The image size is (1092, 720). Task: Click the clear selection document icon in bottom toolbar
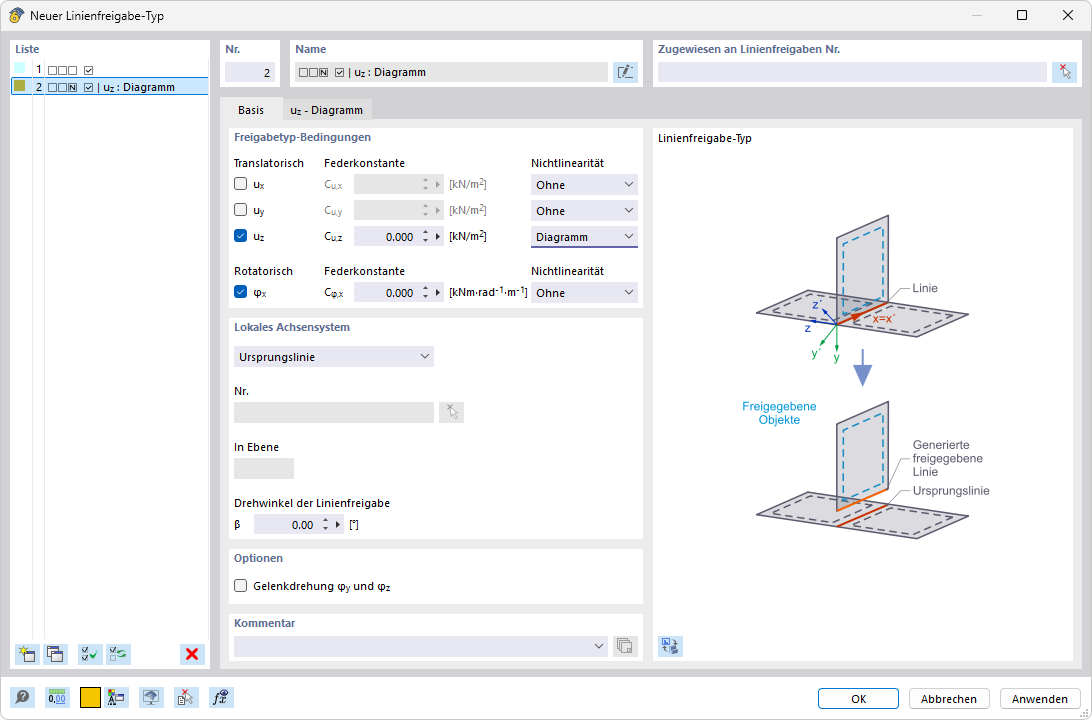(x=186, y=698)
